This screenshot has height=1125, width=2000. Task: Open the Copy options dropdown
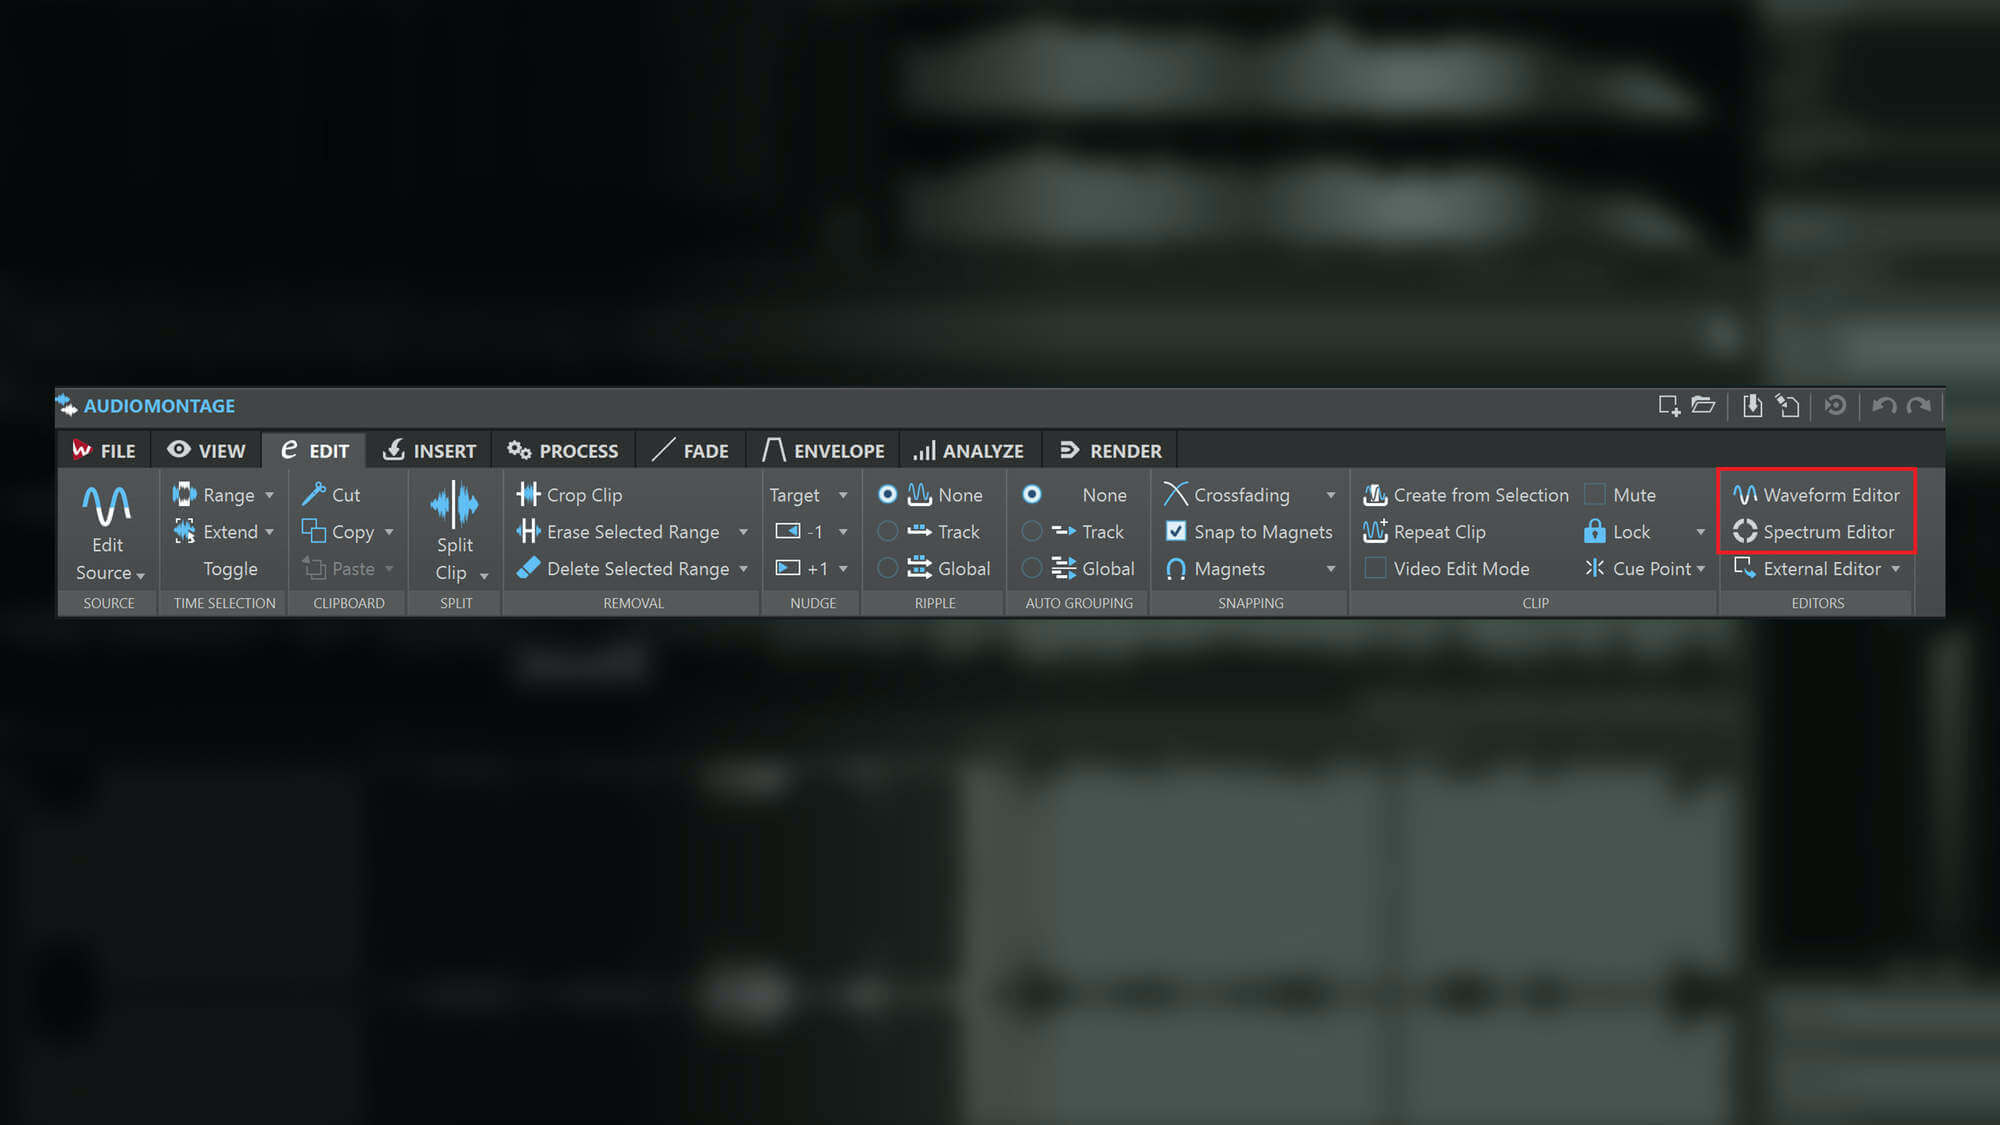click(x=389, y=532)
